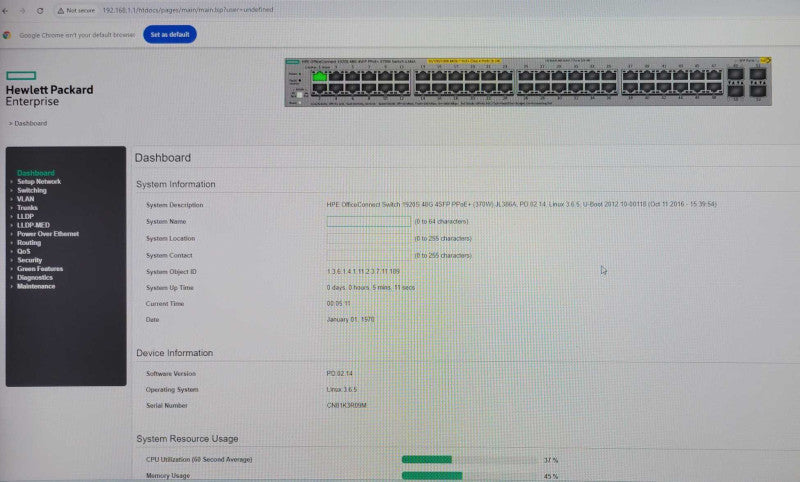Set Chrome as default browser
This screenshot has width=800, height=482.
[x=170, y=35]
